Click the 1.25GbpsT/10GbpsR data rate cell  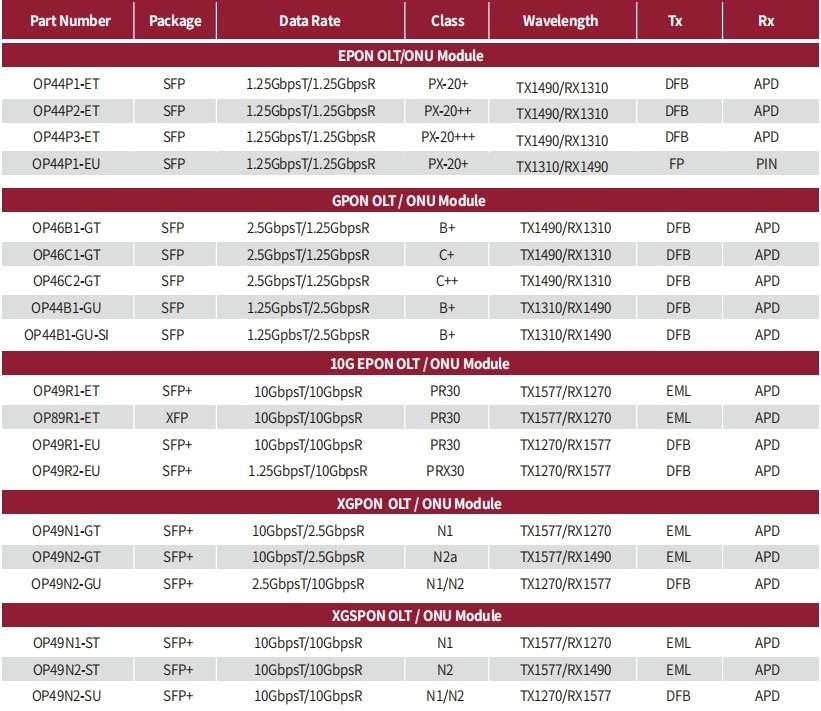click(x=308, y=471)
